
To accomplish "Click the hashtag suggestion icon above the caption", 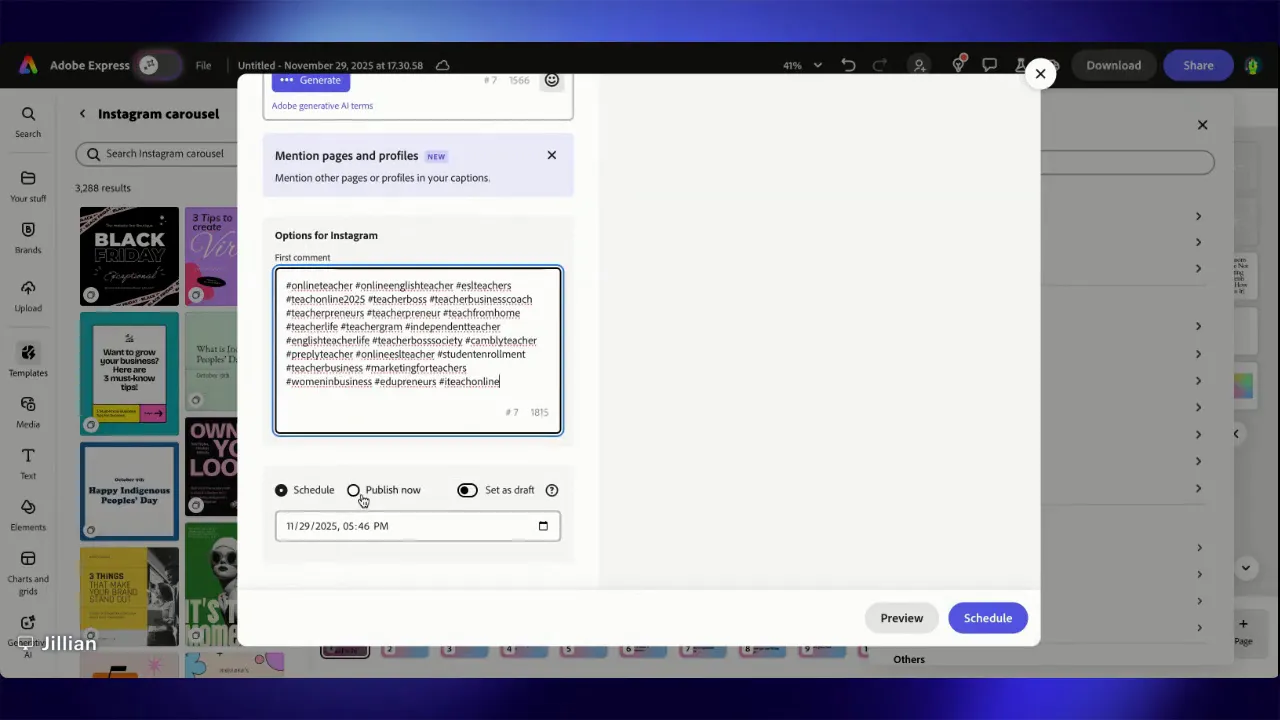I will (490, 80).
